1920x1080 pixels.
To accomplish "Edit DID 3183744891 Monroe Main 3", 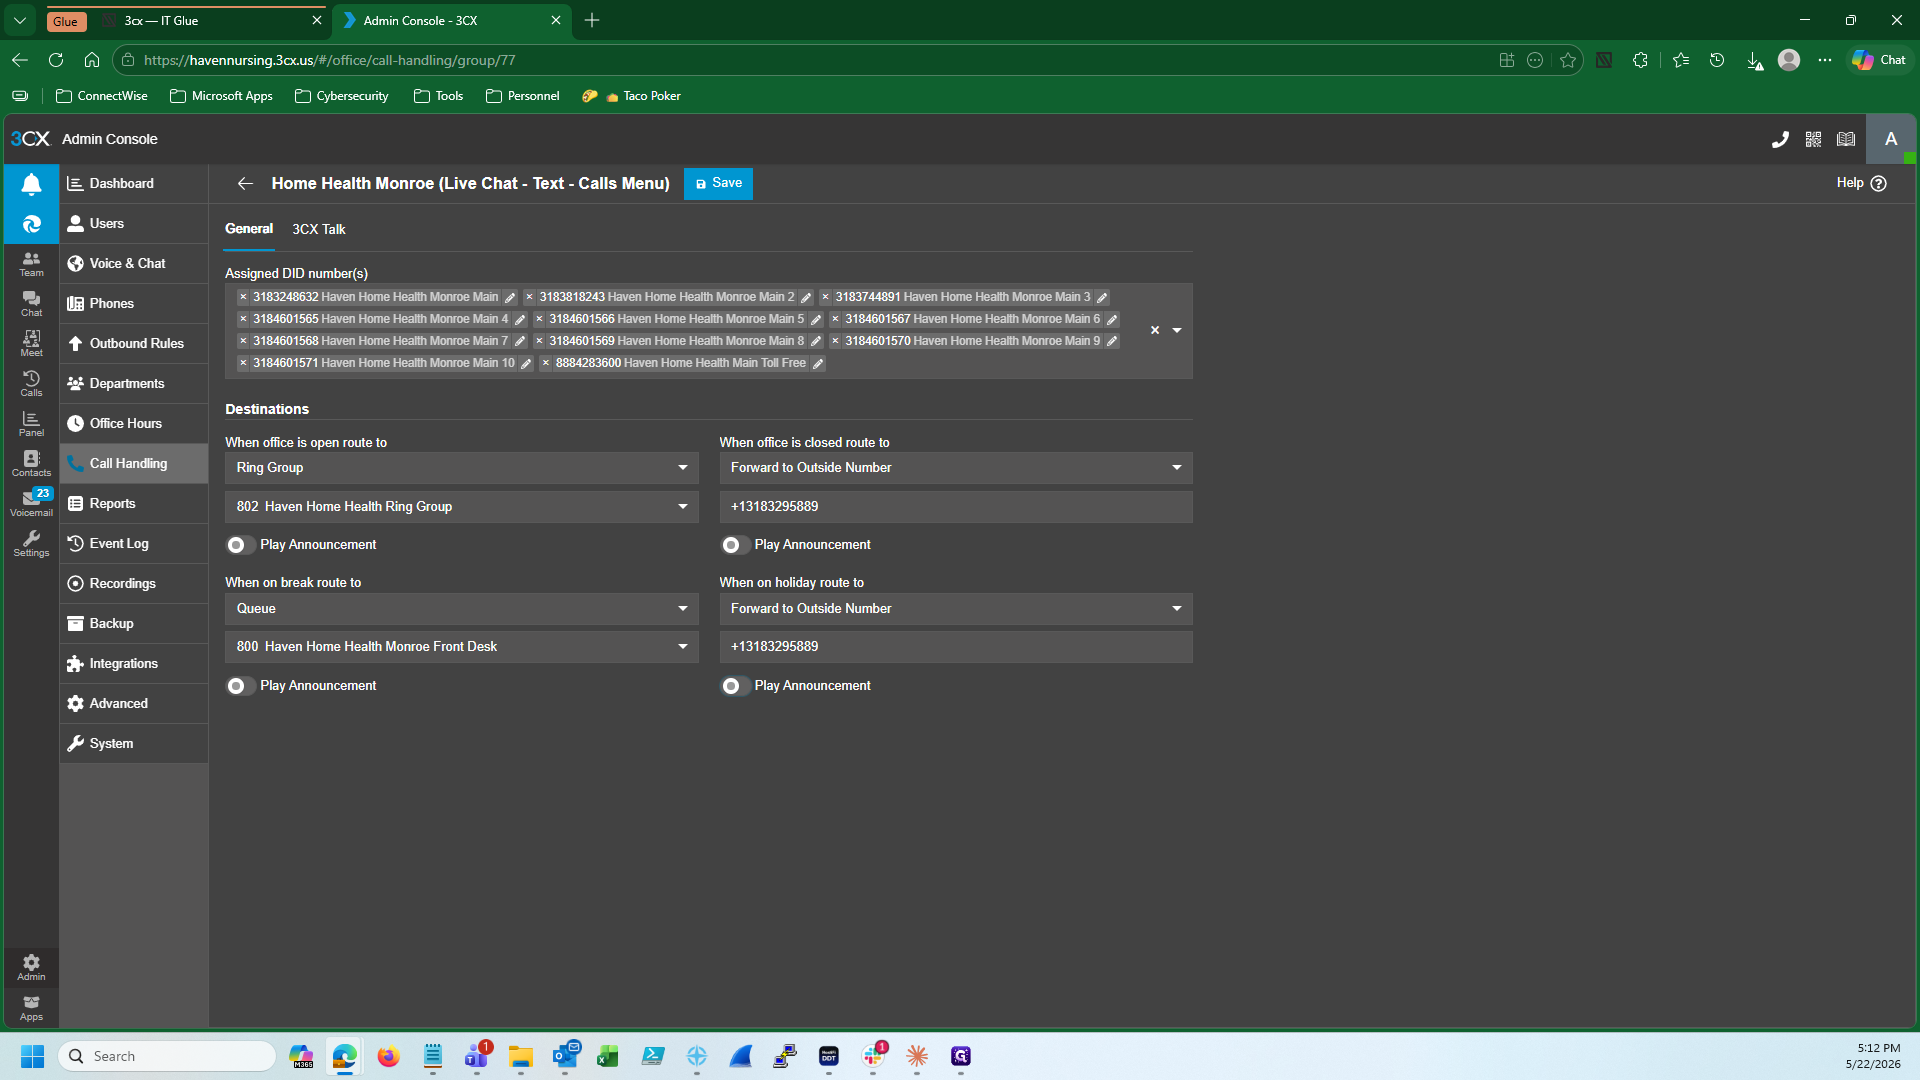I will pyautogui.click(x=1102, y=297).
